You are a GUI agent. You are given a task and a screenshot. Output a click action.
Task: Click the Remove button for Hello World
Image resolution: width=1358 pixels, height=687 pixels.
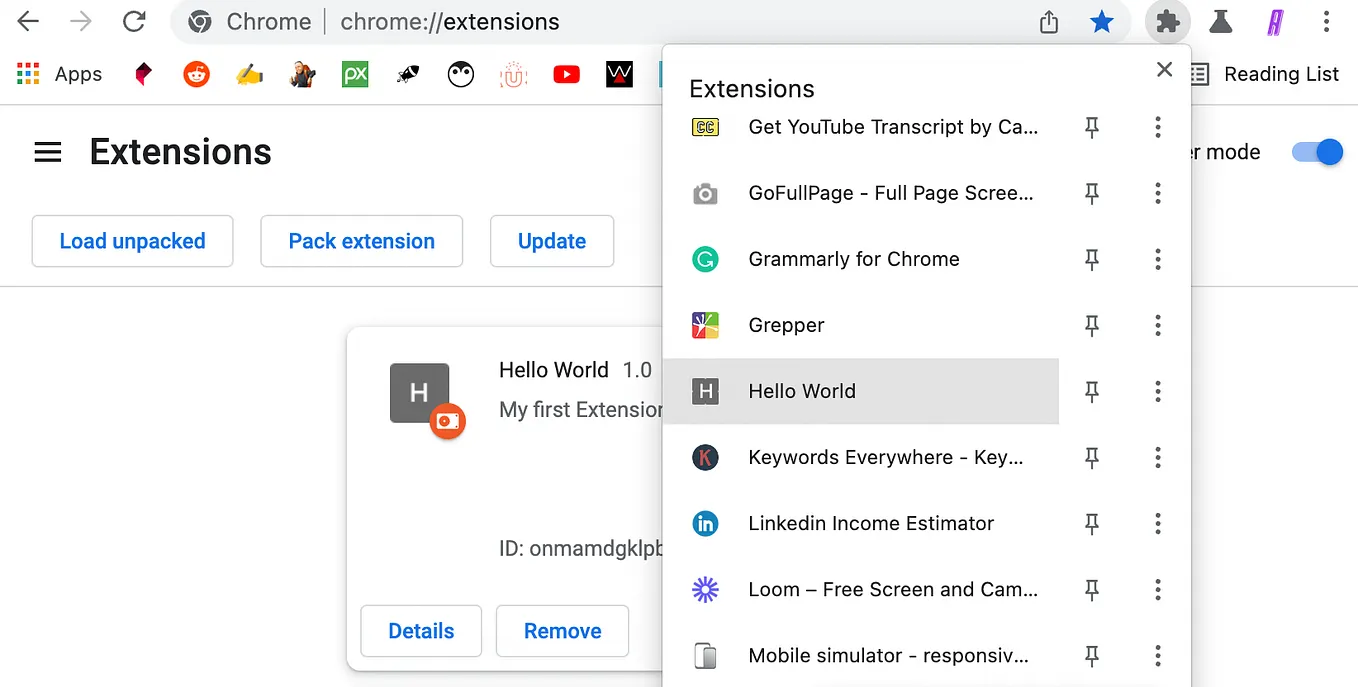click(x=562, y=631)
